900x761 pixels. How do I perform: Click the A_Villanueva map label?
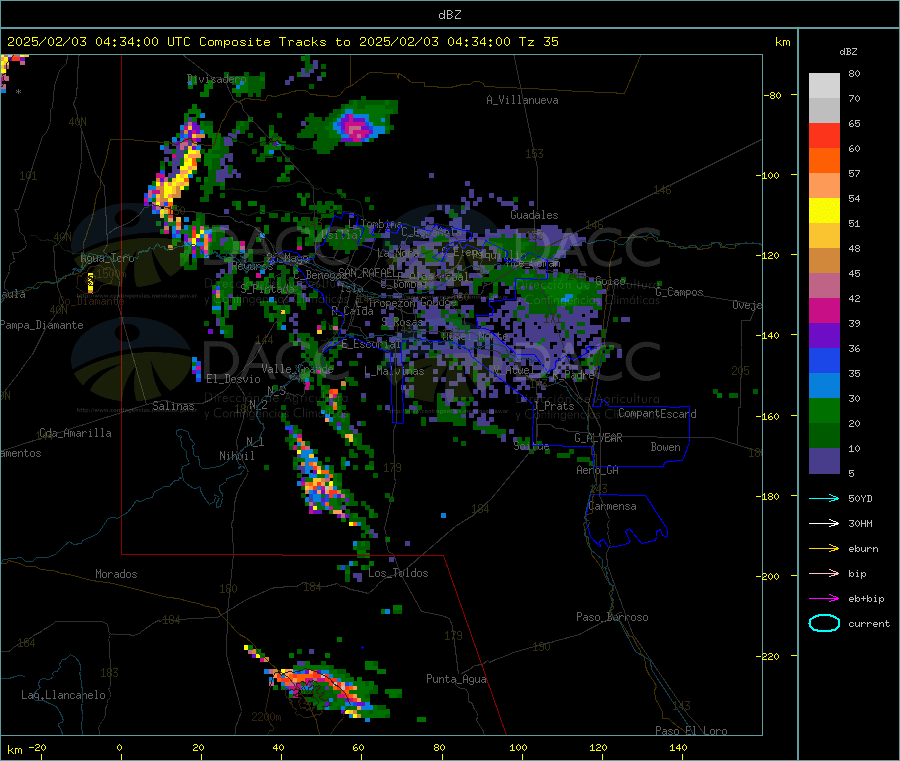click(522, 100)
